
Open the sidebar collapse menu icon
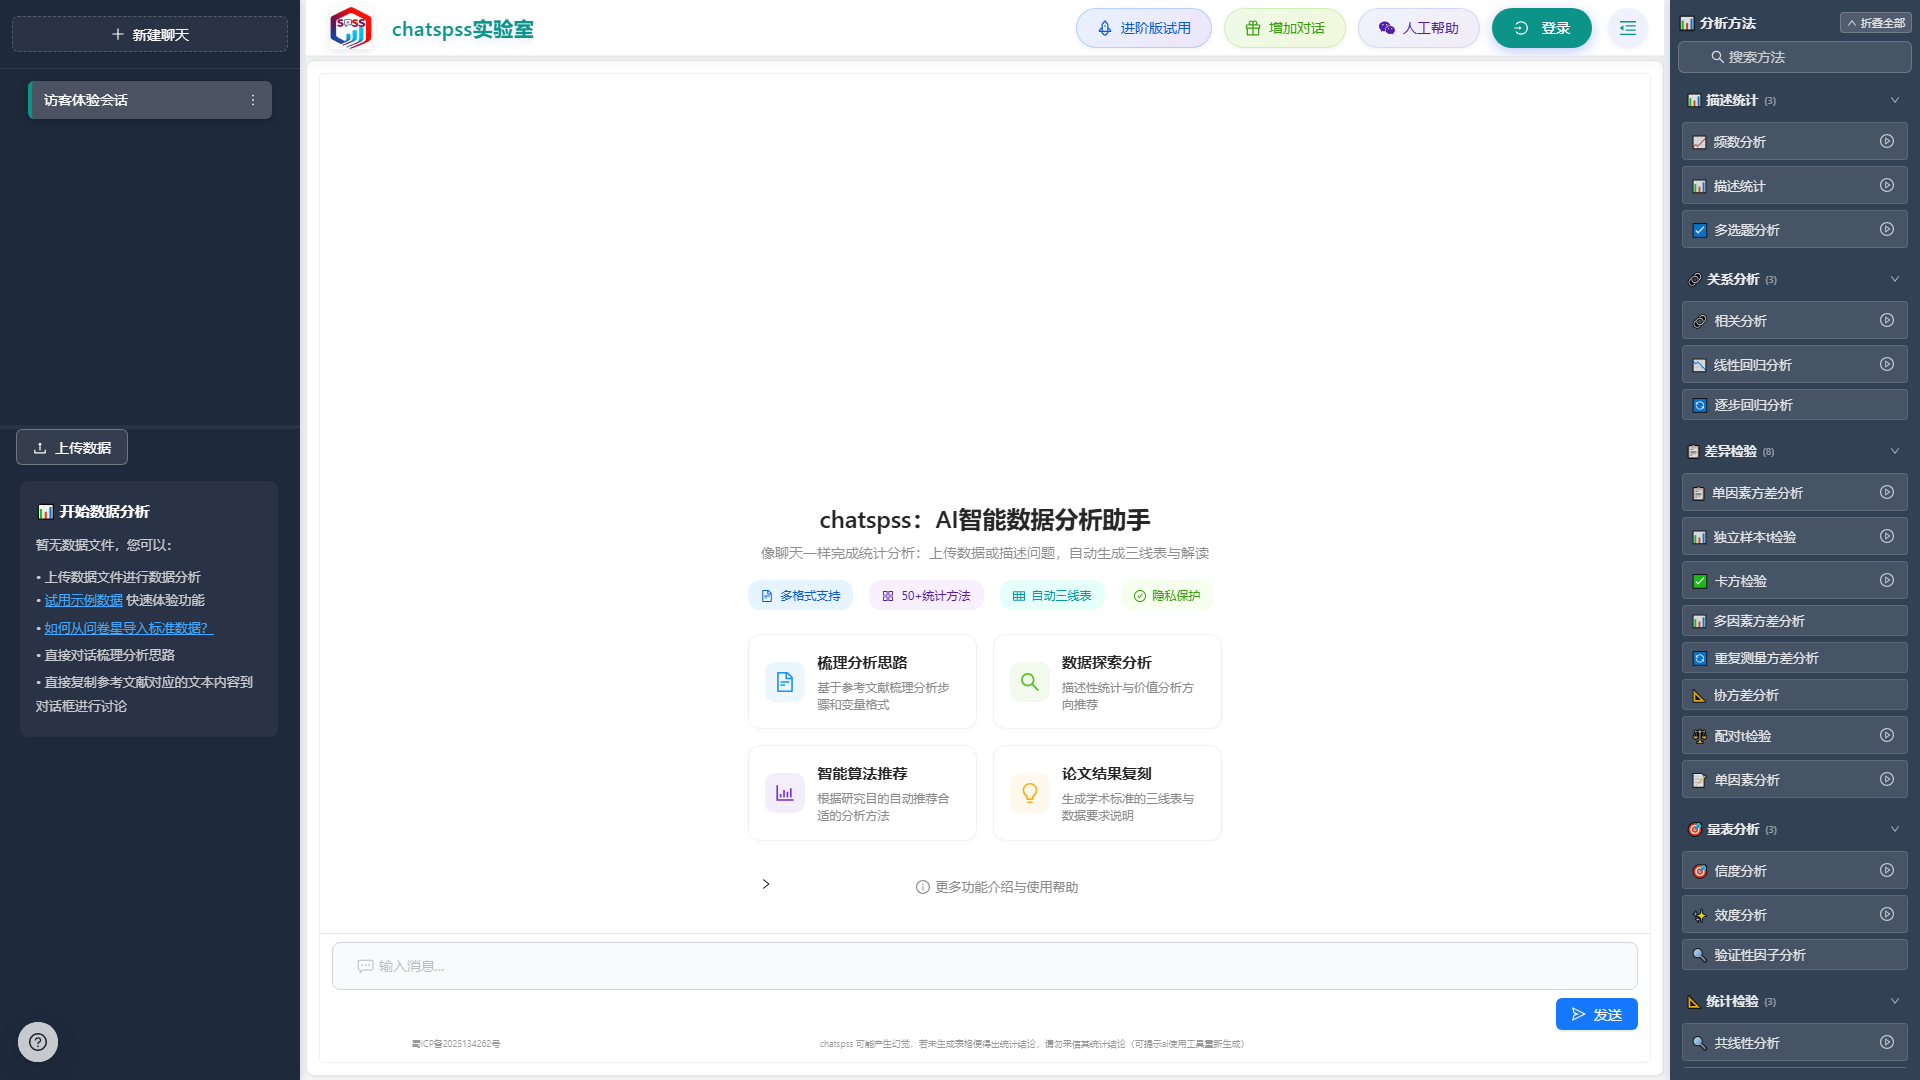click(x=1628, y=28)
